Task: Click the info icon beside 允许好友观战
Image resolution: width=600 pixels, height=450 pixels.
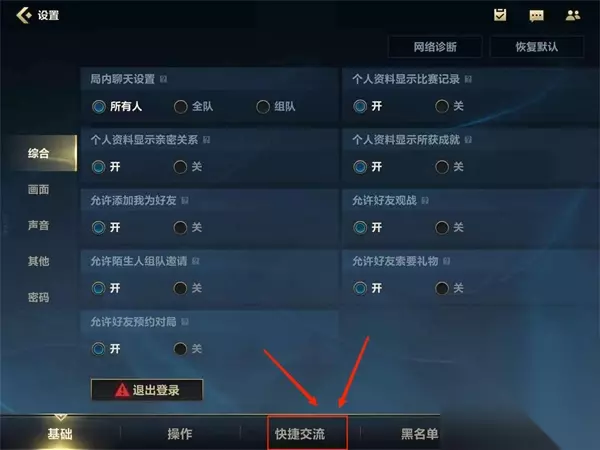Action: point(425,201)
